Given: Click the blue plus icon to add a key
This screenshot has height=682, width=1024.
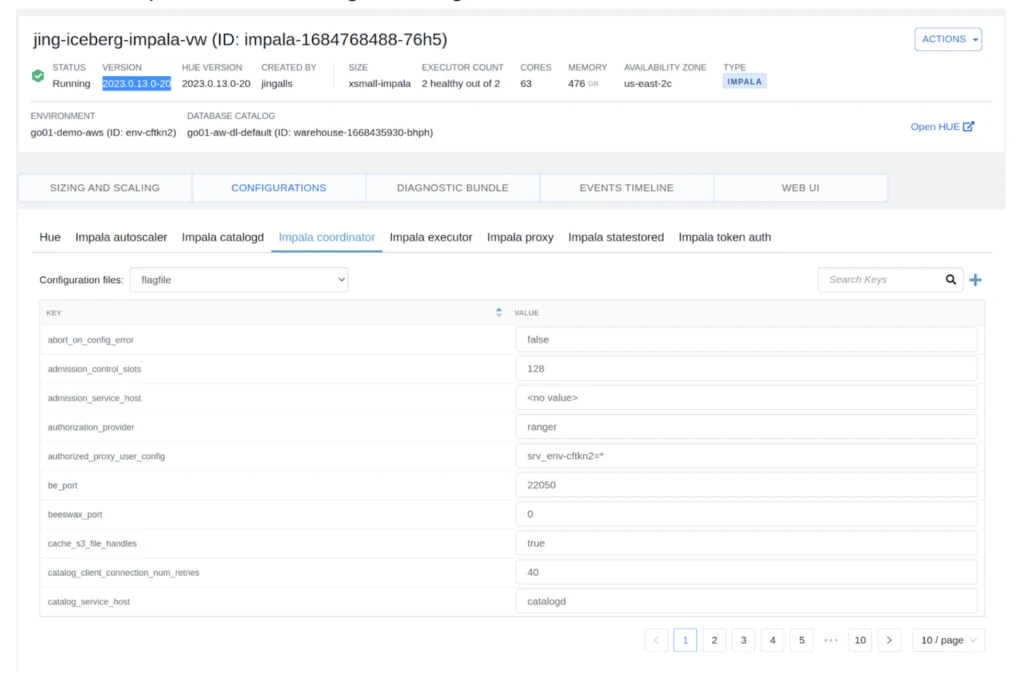Looking at the screenshot, I should coord(975,280).
